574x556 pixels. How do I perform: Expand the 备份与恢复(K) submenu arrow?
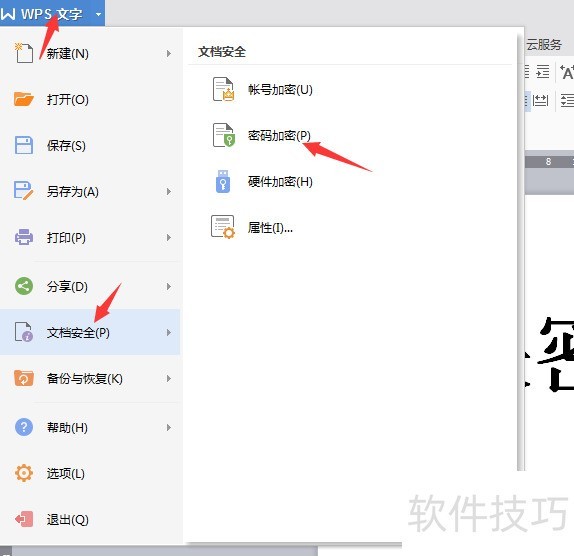coord(169,378)
